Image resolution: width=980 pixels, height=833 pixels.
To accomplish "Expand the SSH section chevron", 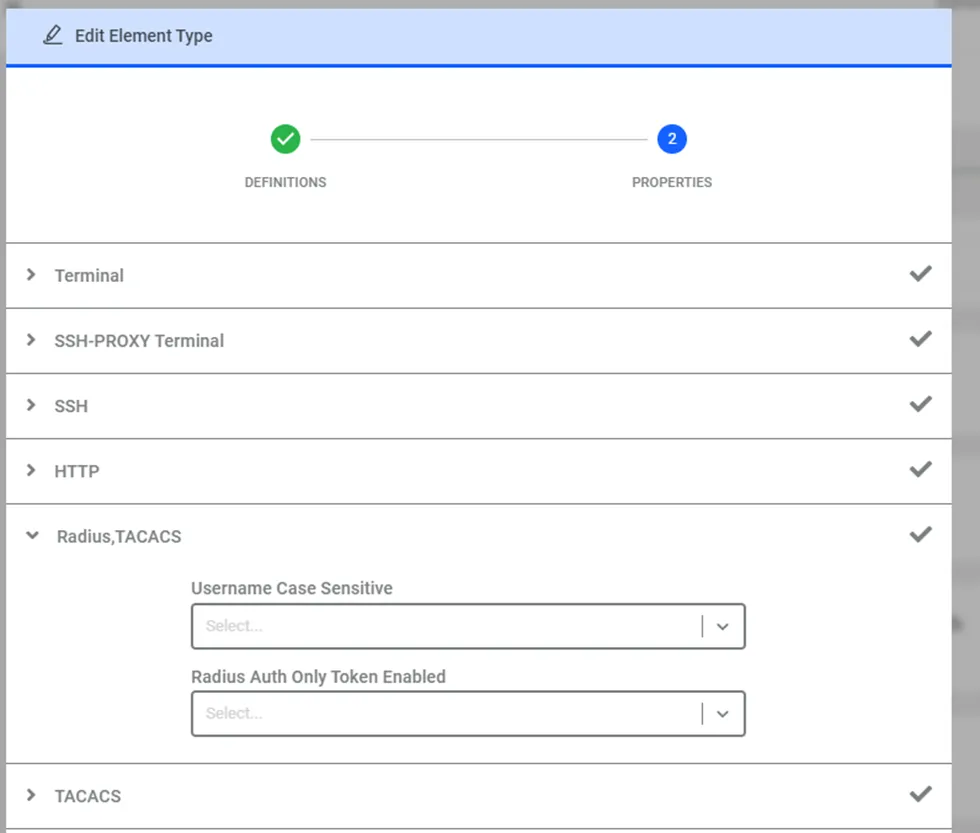I will click(31, 405).
